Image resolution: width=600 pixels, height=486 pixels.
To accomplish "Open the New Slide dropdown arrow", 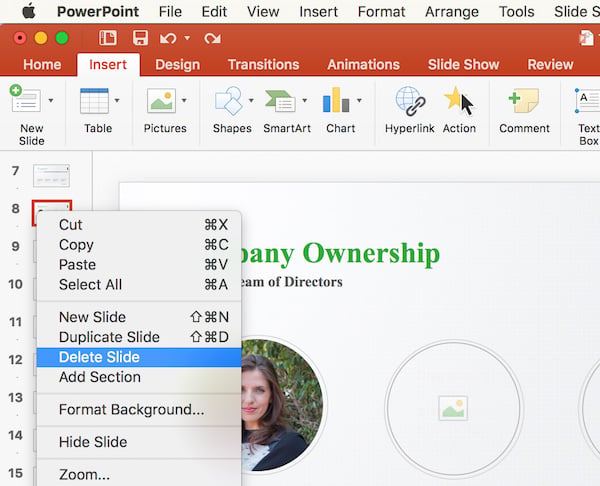I will [51, 100].
